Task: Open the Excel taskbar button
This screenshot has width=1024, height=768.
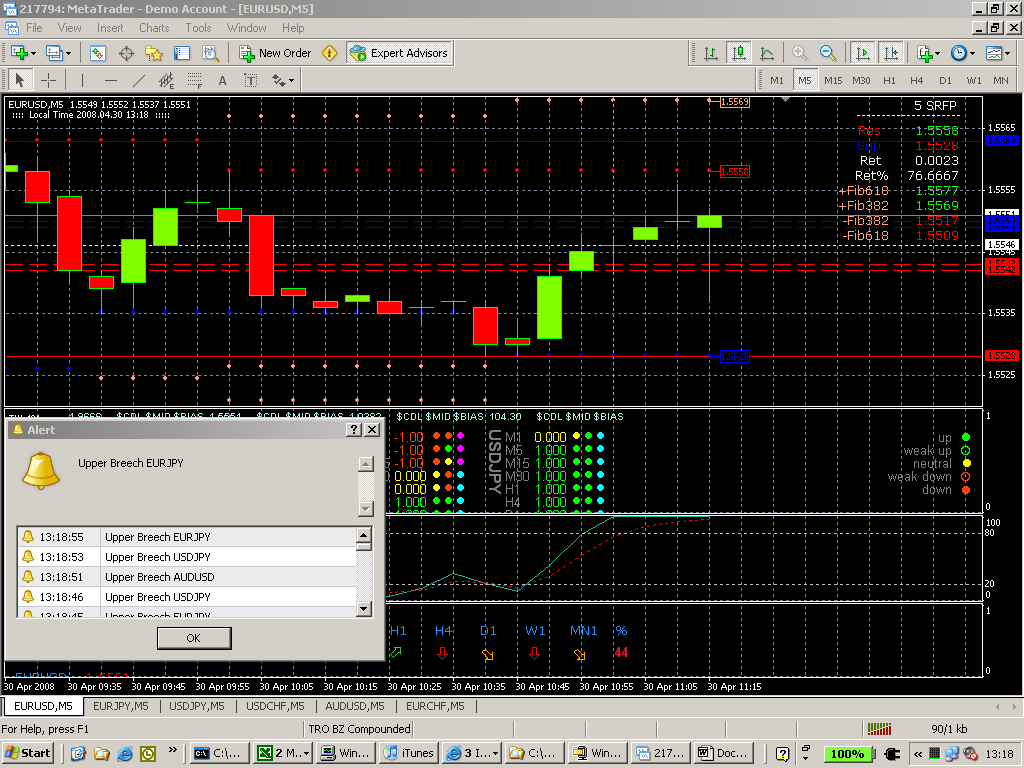Action: tap(282, 754)
